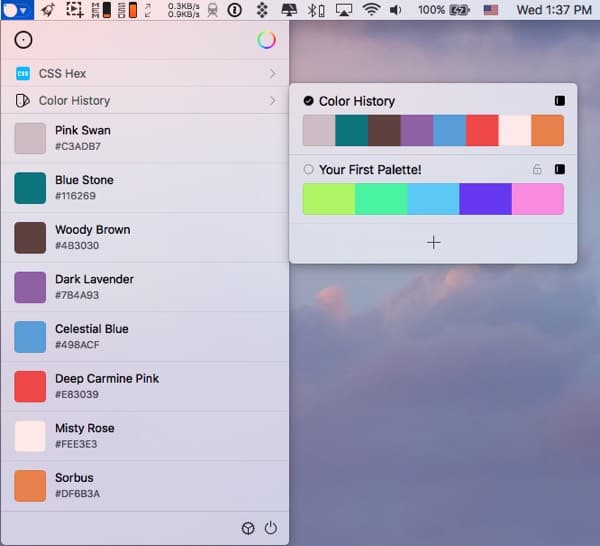Click the brown swatch in Color History strip
Image resolution: width=600 pixels, height=546 pixels.
(384, 130)
